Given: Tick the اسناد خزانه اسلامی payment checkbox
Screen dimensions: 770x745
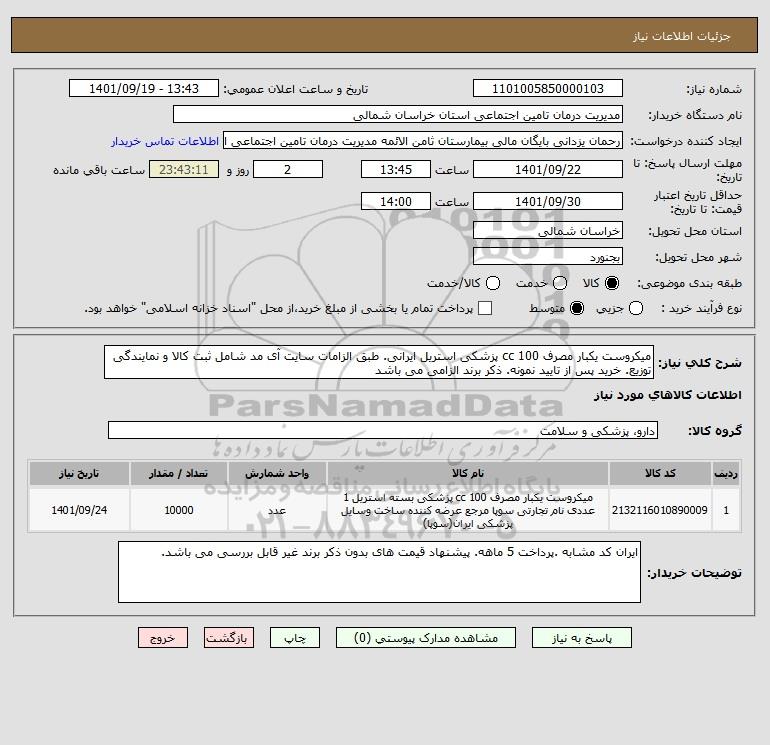Looking at the screenshot, I should (x=485, y=308).
